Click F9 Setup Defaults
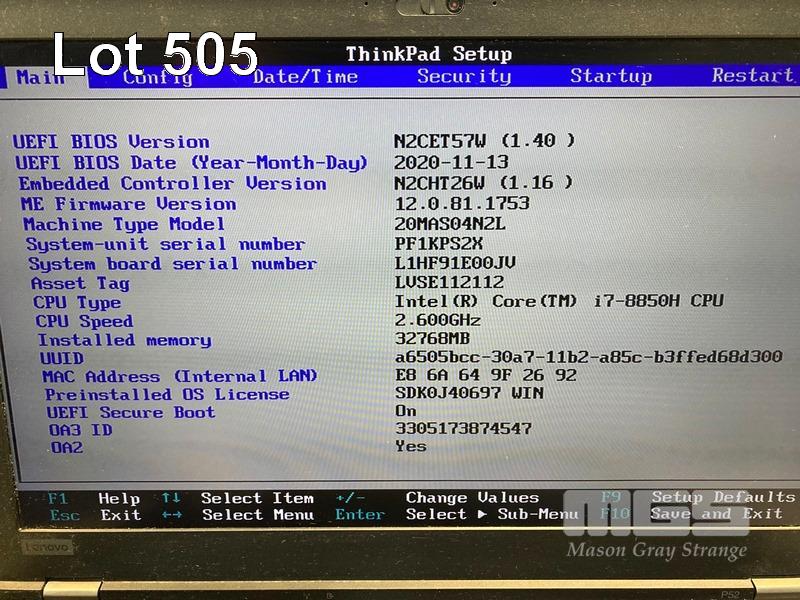The image size is (800, 600). (697, 497)
